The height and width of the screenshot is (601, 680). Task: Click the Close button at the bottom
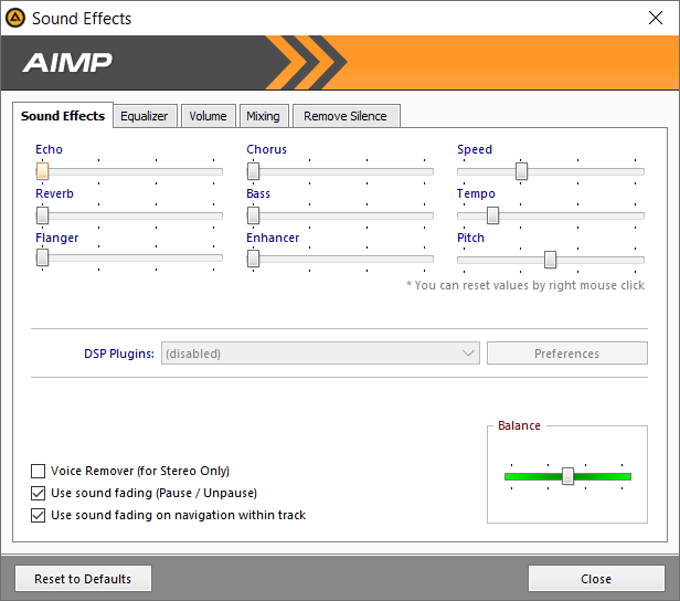pyautogui.click(x=596, y=578)
